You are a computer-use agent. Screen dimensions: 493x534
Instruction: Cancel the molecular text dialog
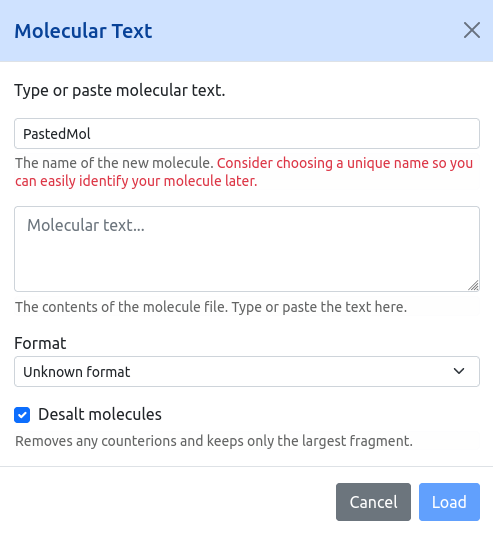373,502
